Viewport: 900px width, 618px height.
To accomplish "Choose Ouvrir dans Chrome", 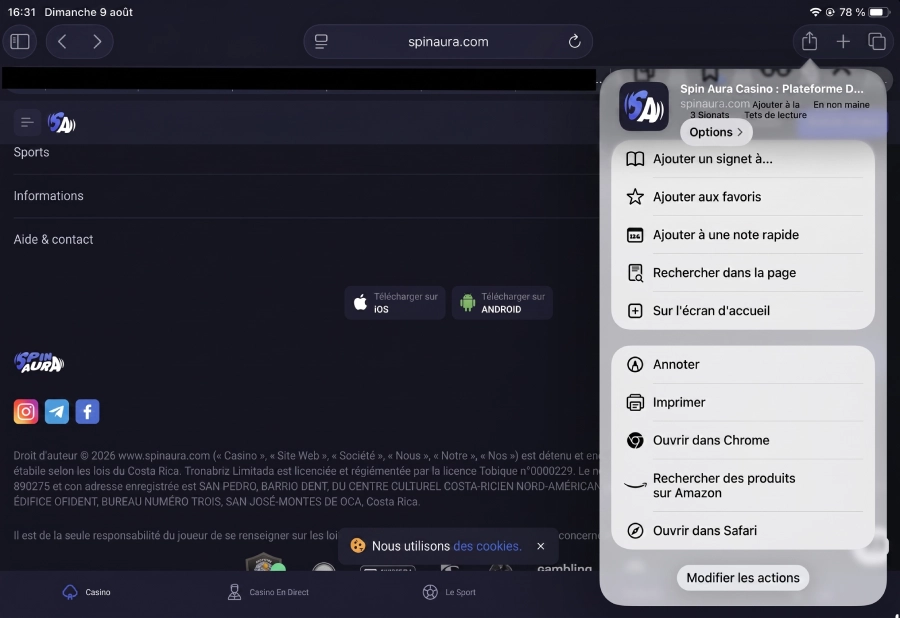I will coord(743,440).
